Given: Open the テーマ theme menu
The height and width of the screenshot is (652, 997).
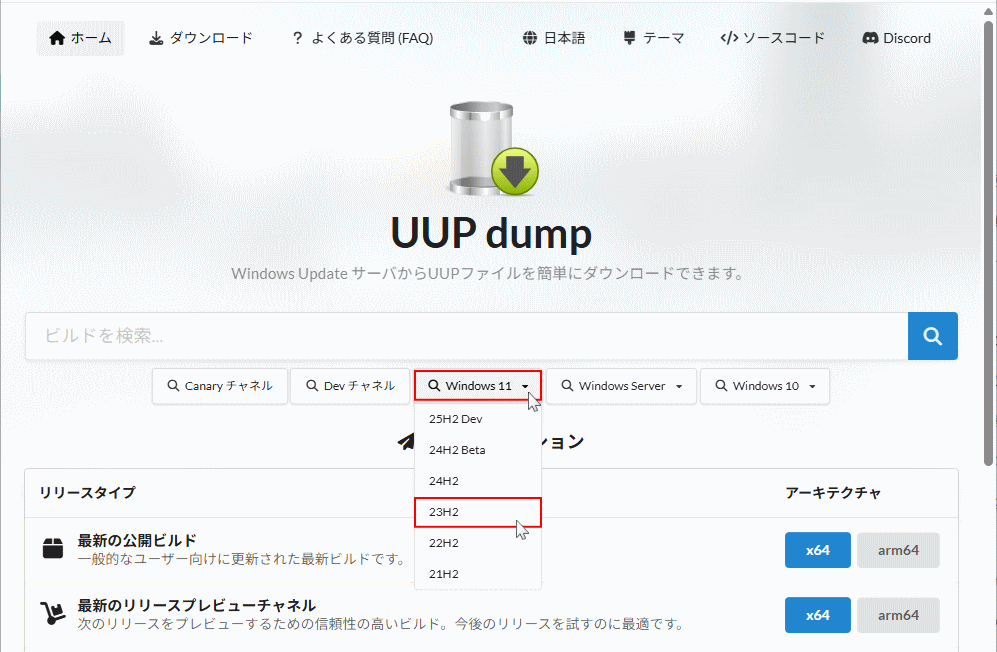Looking at the screenshot, I should [654, 38].
